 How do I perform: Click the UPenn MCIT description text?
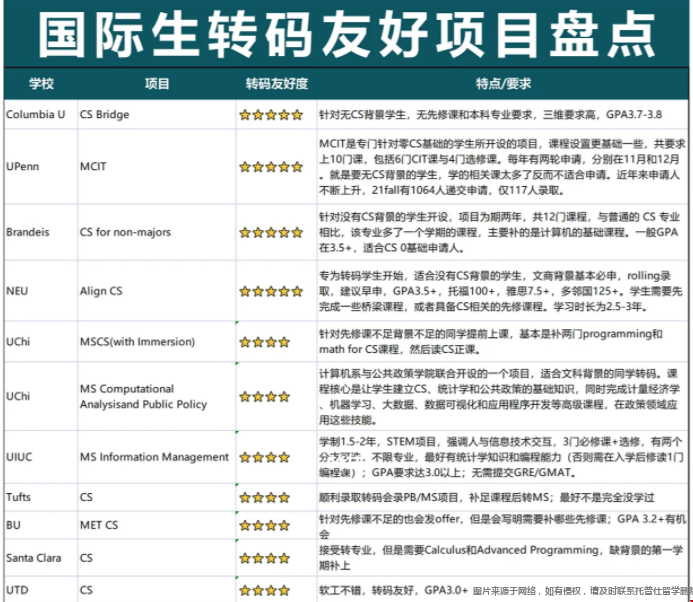coord(502,167)
